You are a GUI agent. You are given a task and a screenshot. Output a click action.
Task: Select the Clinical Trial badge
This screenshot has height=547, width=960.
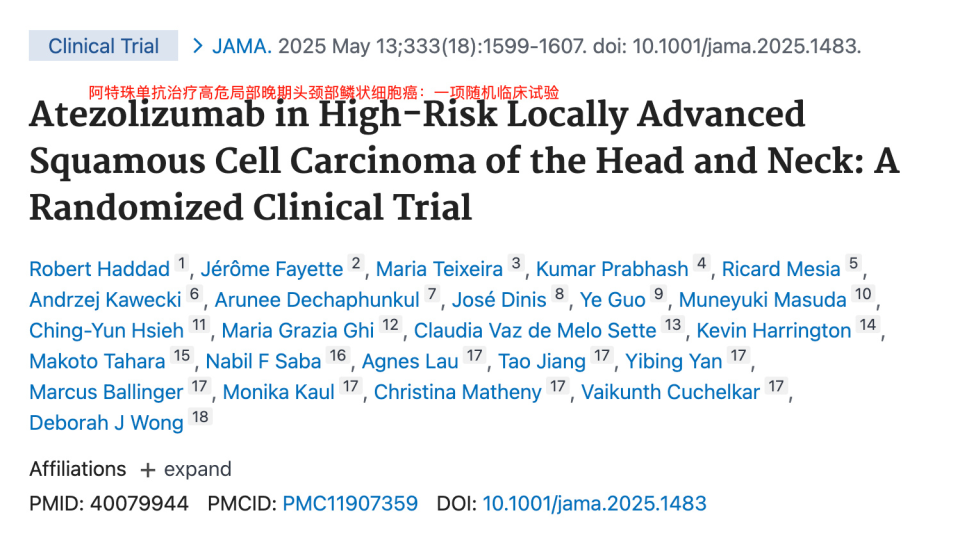pyautogui.click(x=103, y=46)
